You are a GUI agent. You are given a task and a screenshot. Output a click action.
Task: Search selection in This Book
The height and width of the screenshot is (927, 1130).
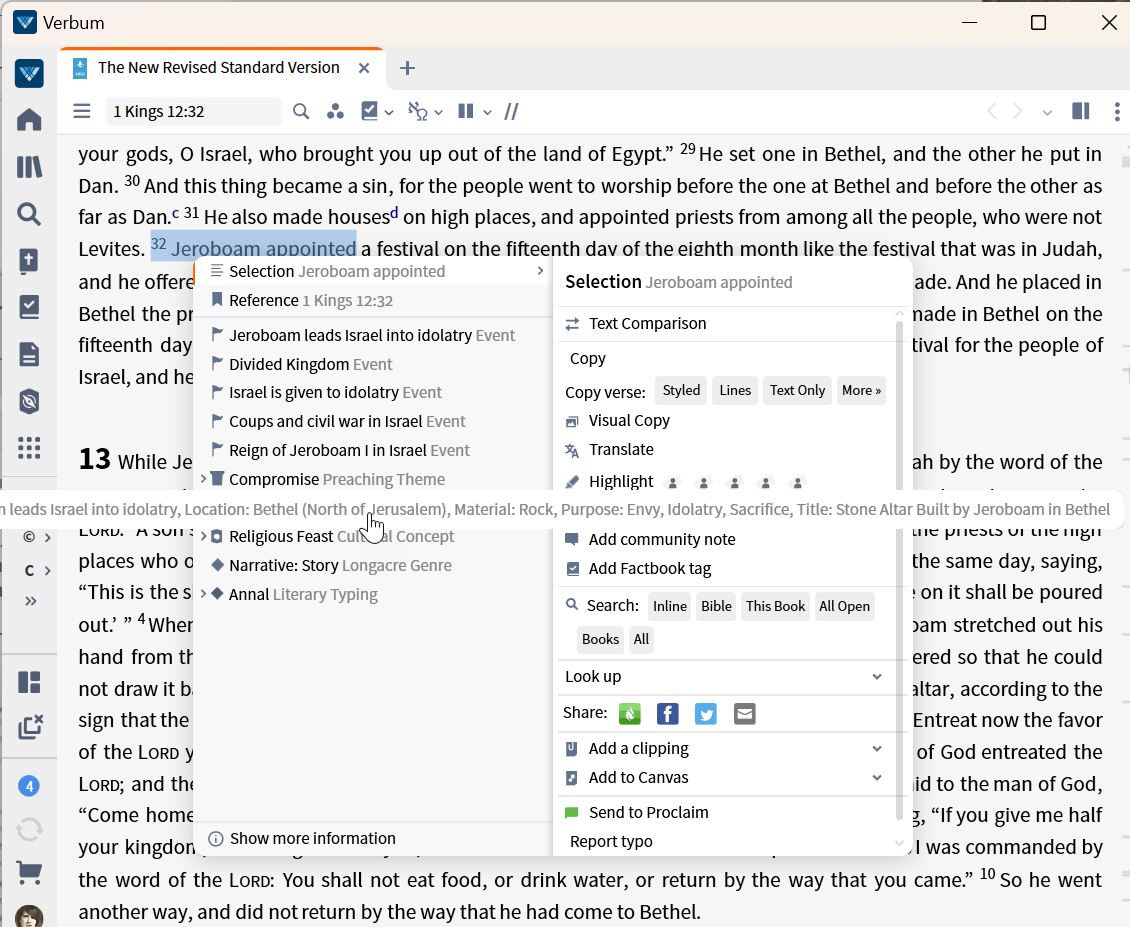pos(775,606)
